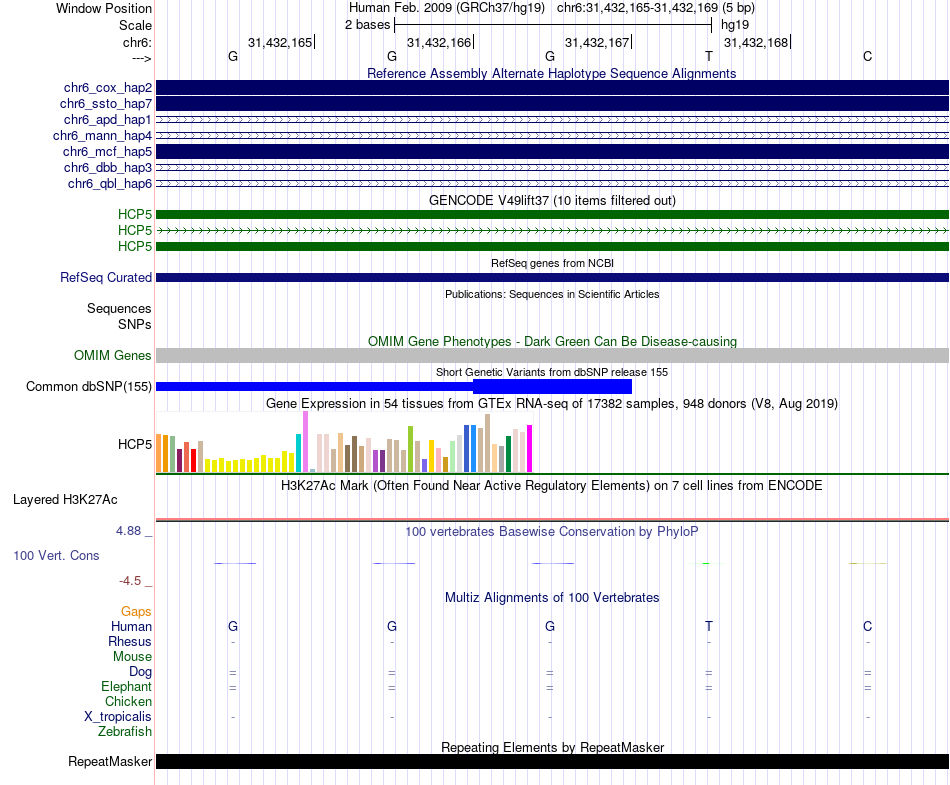Click the solid chr6_mcf_hap5 alignment bar
This screenshot has width=950, height=785.
(x=552, y=151)
